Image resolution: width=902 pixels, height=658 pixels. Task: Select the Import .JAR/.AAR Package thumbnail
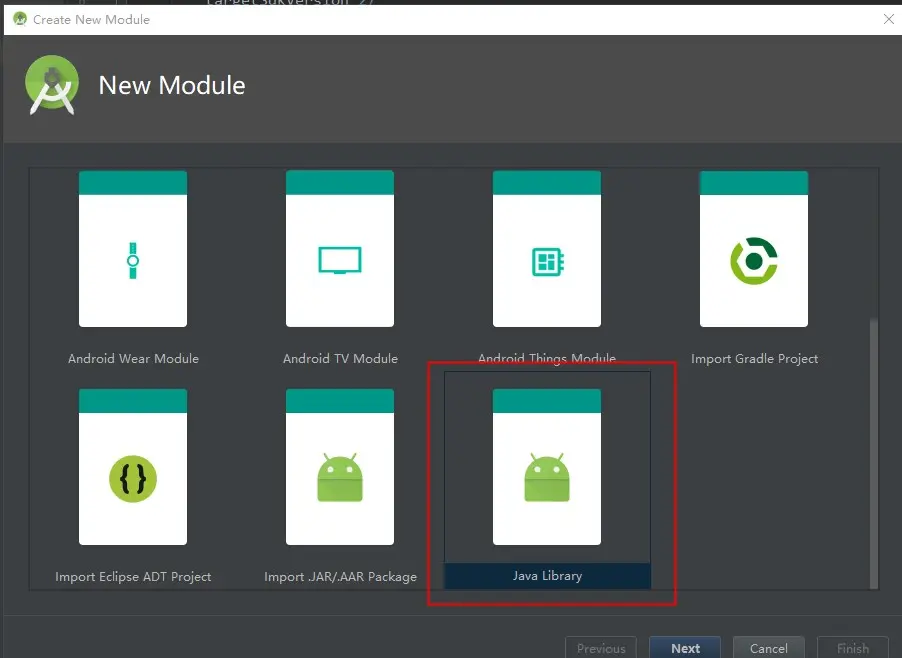click(340, 466)
